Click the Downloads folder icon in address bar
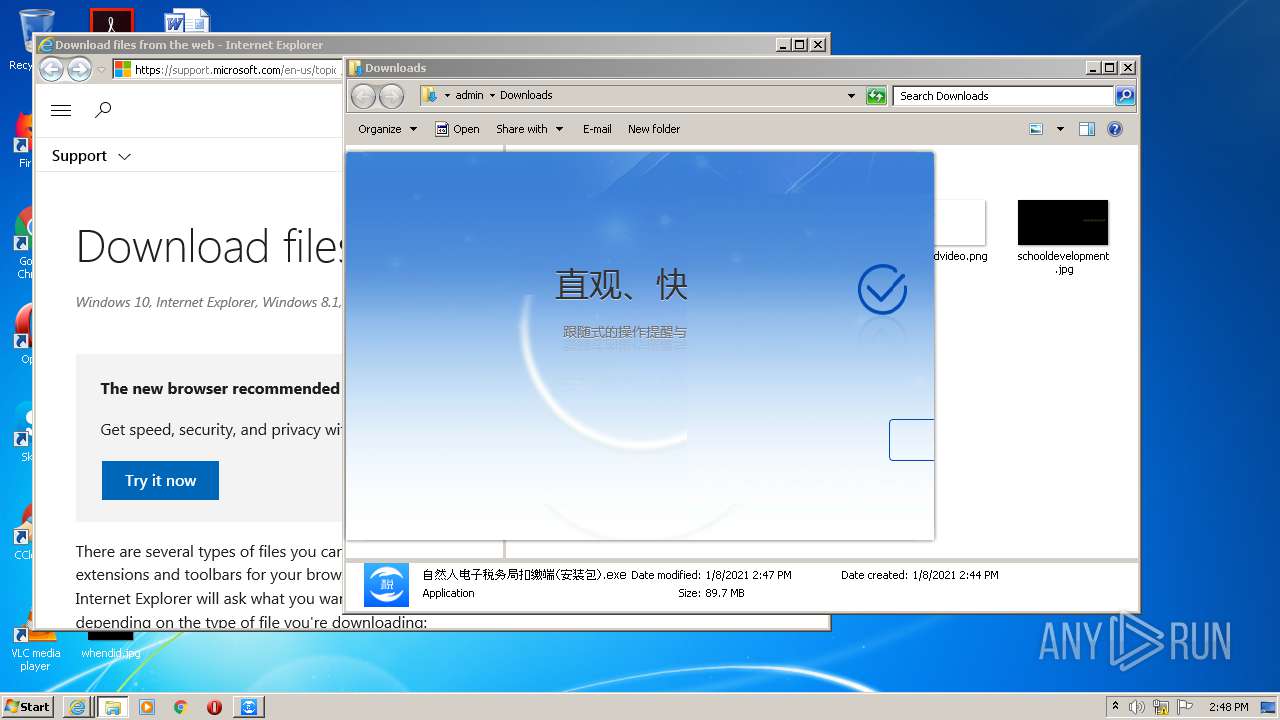Viewport: 1280px width, 720px height. pos(429,95)
